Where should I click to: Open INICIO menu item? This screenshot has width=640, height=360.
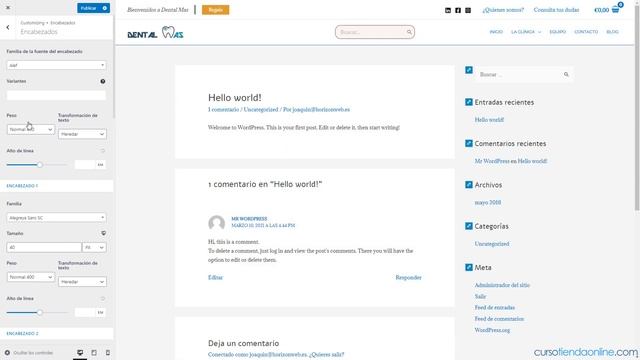[496, 32]
